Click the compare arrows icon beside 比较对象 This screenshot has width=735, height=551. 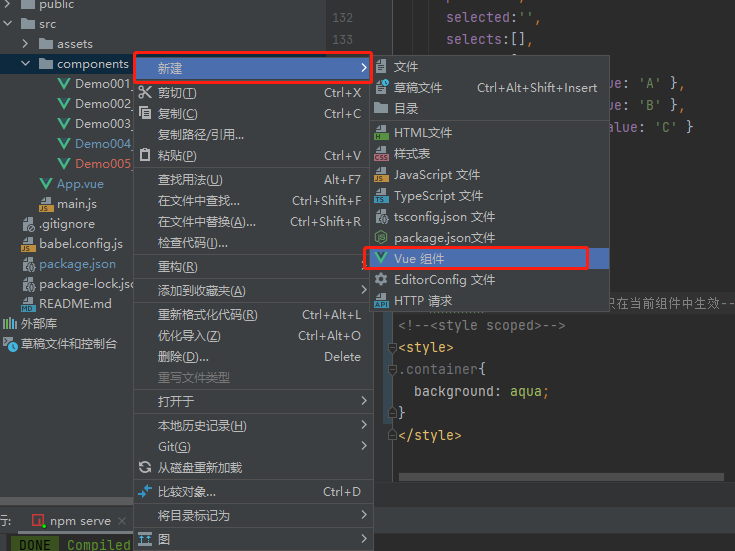(145, 491)
